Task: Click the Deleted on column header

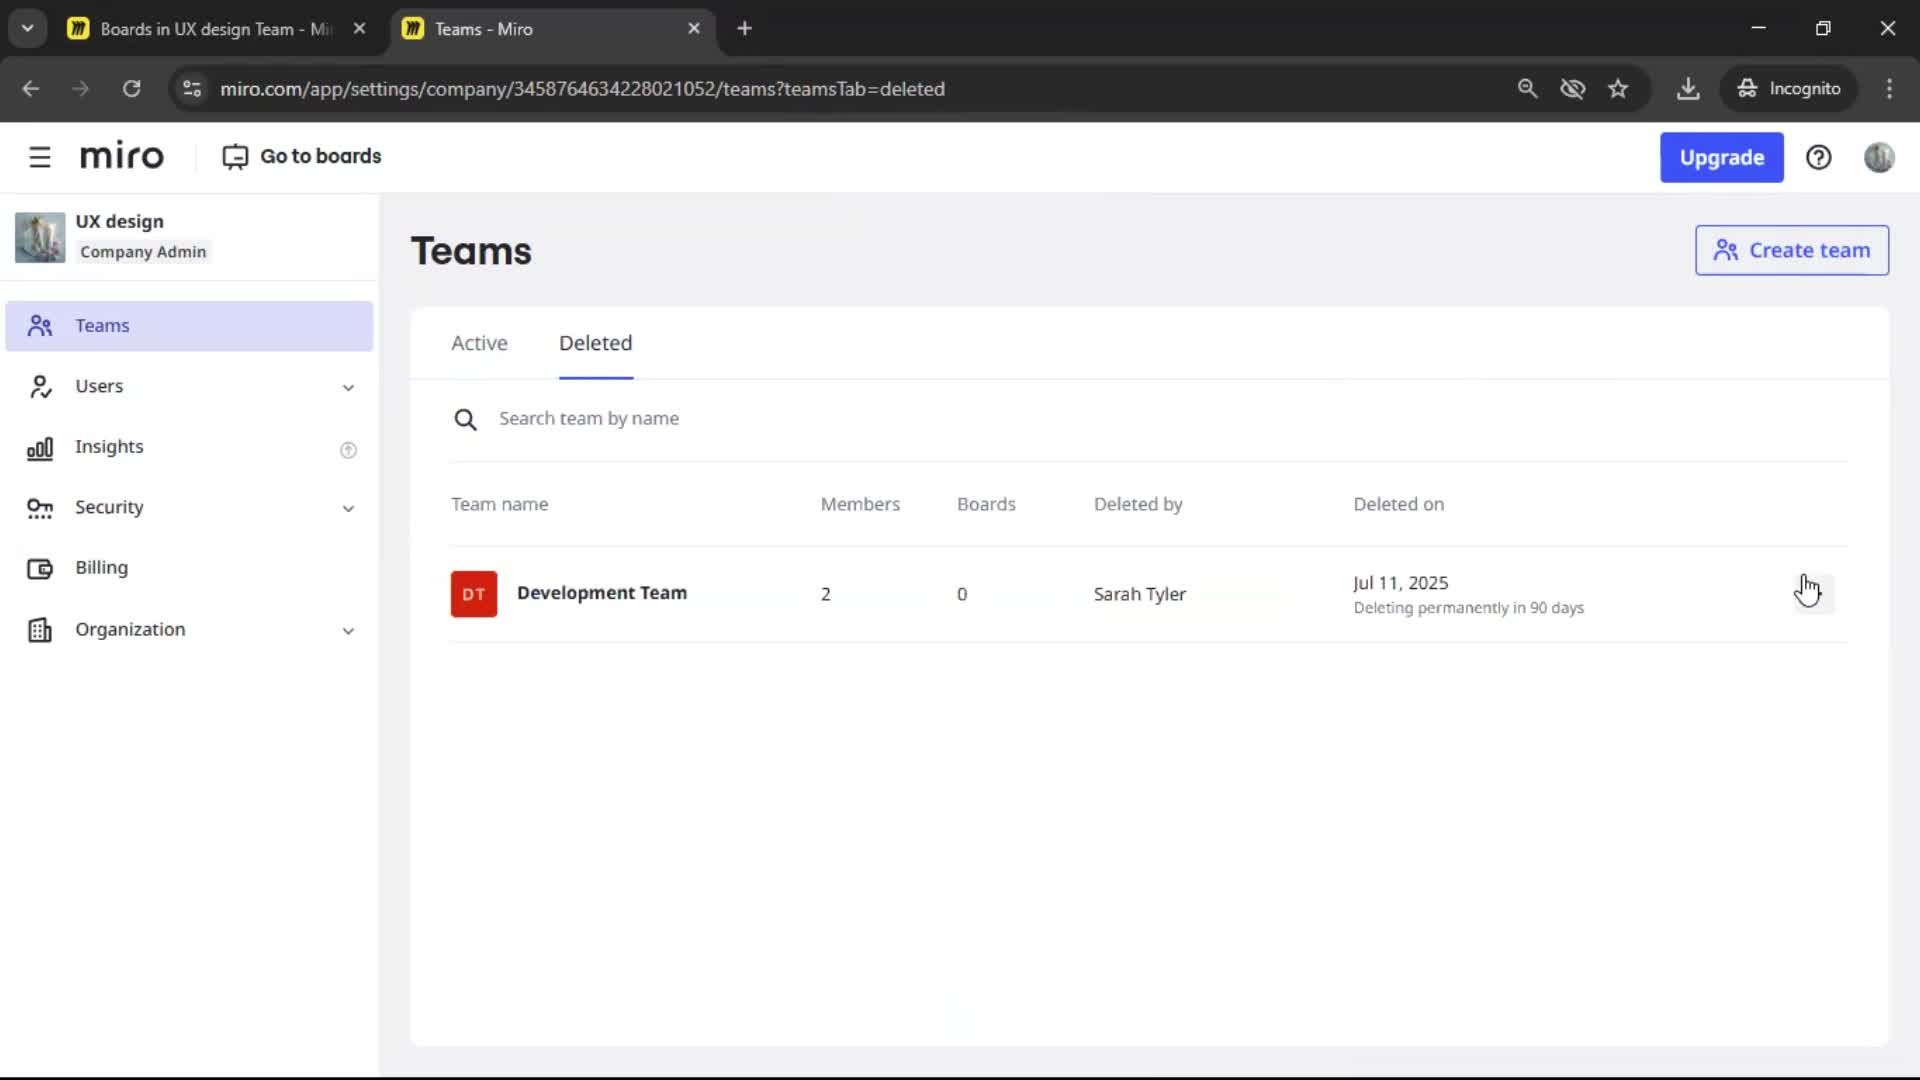Action: coord(1398,504)
